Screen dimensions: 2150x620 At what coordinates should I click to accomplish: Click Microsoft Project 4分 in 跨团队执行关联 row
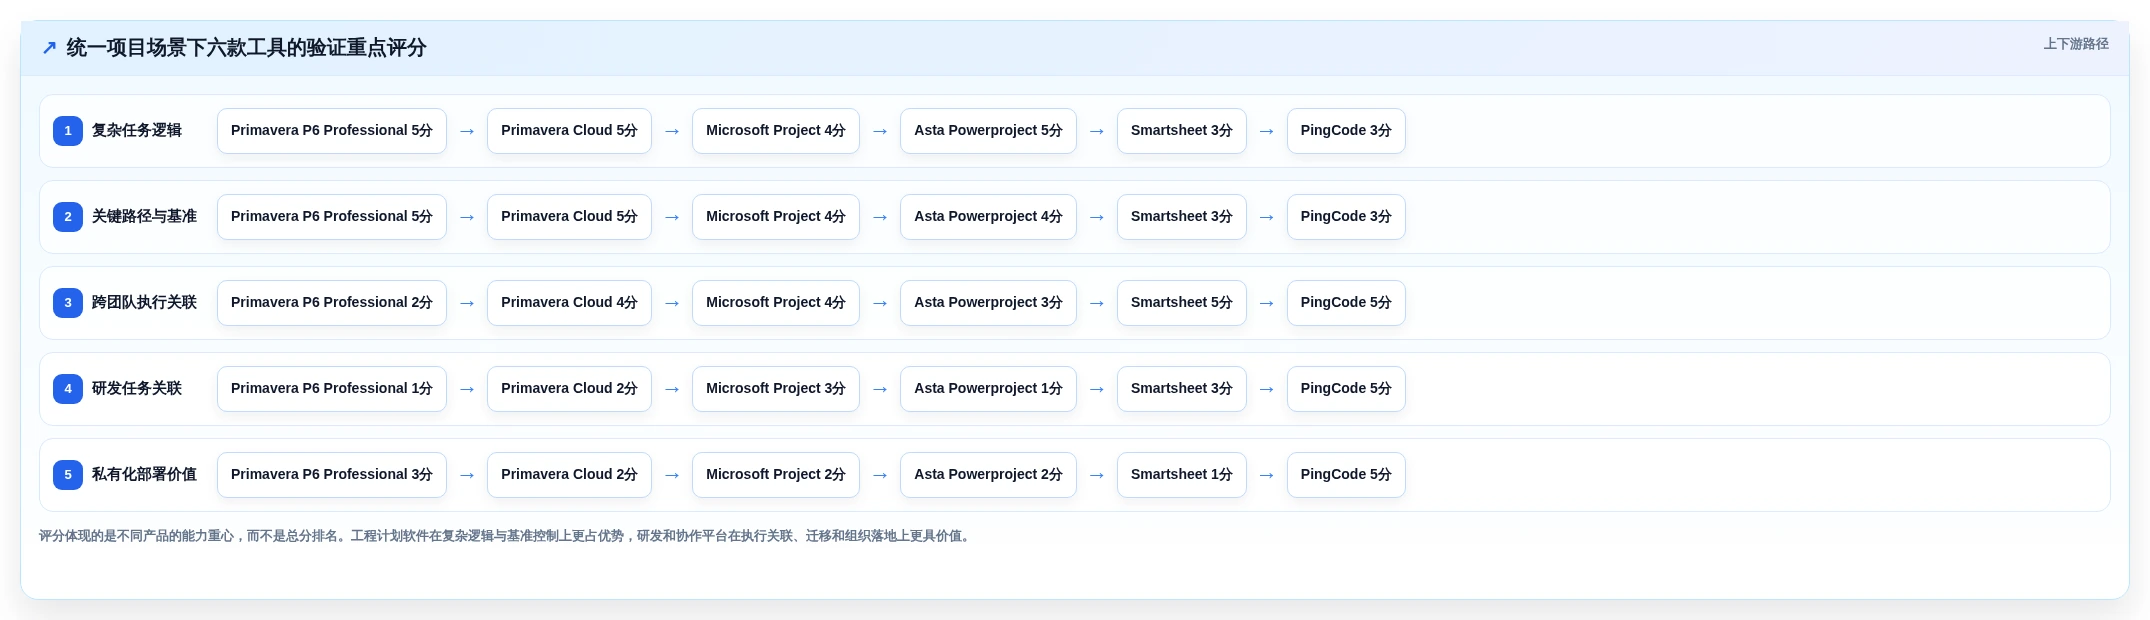[776, 303]
